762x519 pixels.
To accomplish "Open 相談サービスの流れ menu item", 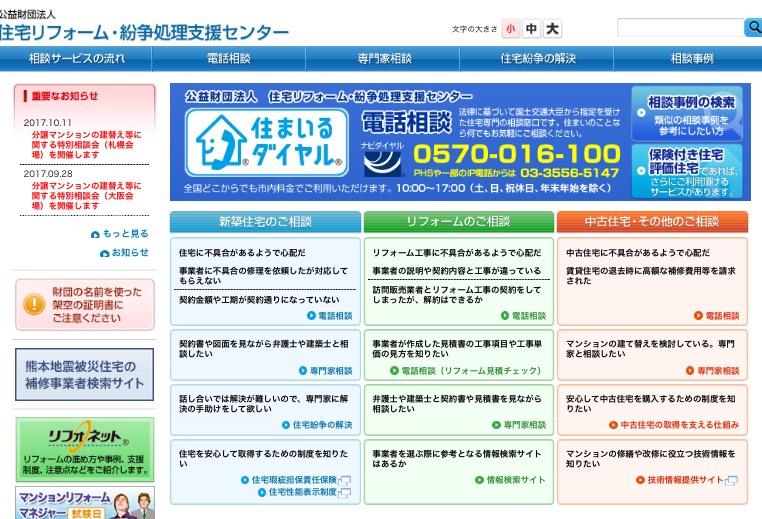I will click(77, 59).
